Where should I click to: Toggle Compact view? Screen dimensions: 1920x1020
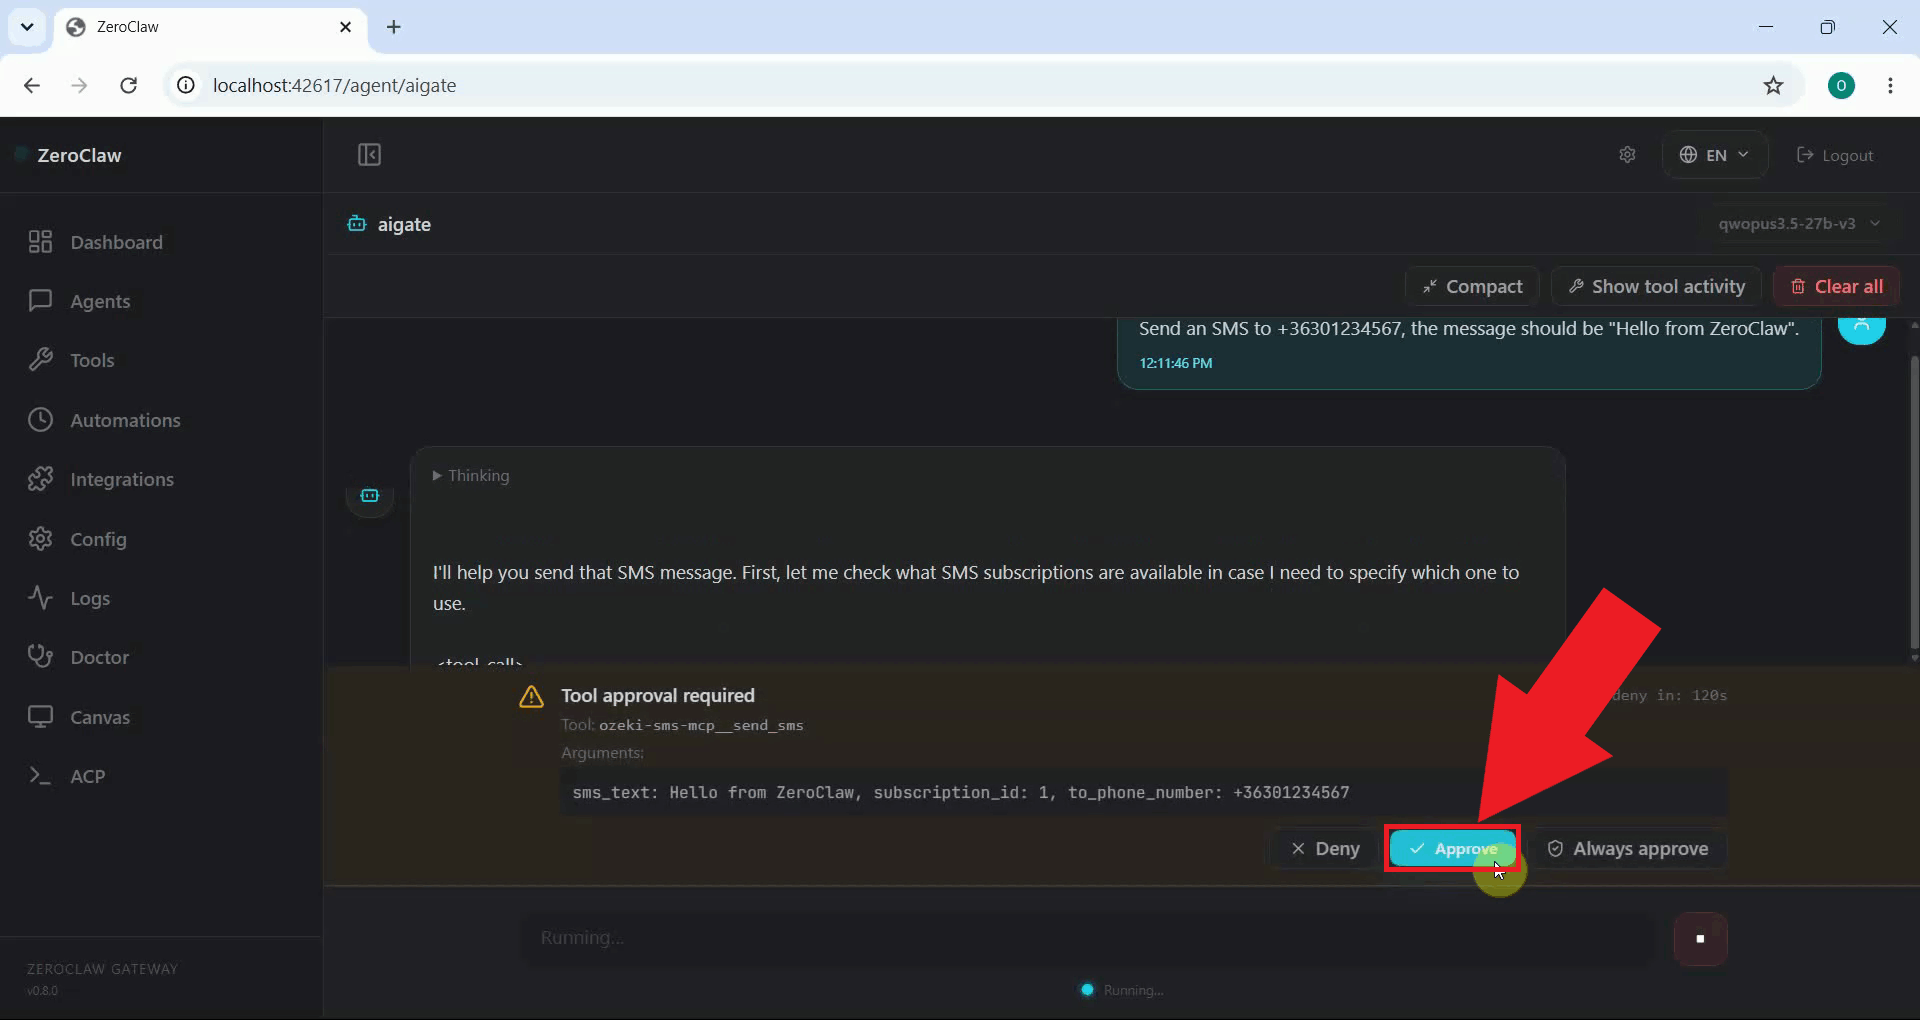pyautogui.click(x=1473, y=287)
